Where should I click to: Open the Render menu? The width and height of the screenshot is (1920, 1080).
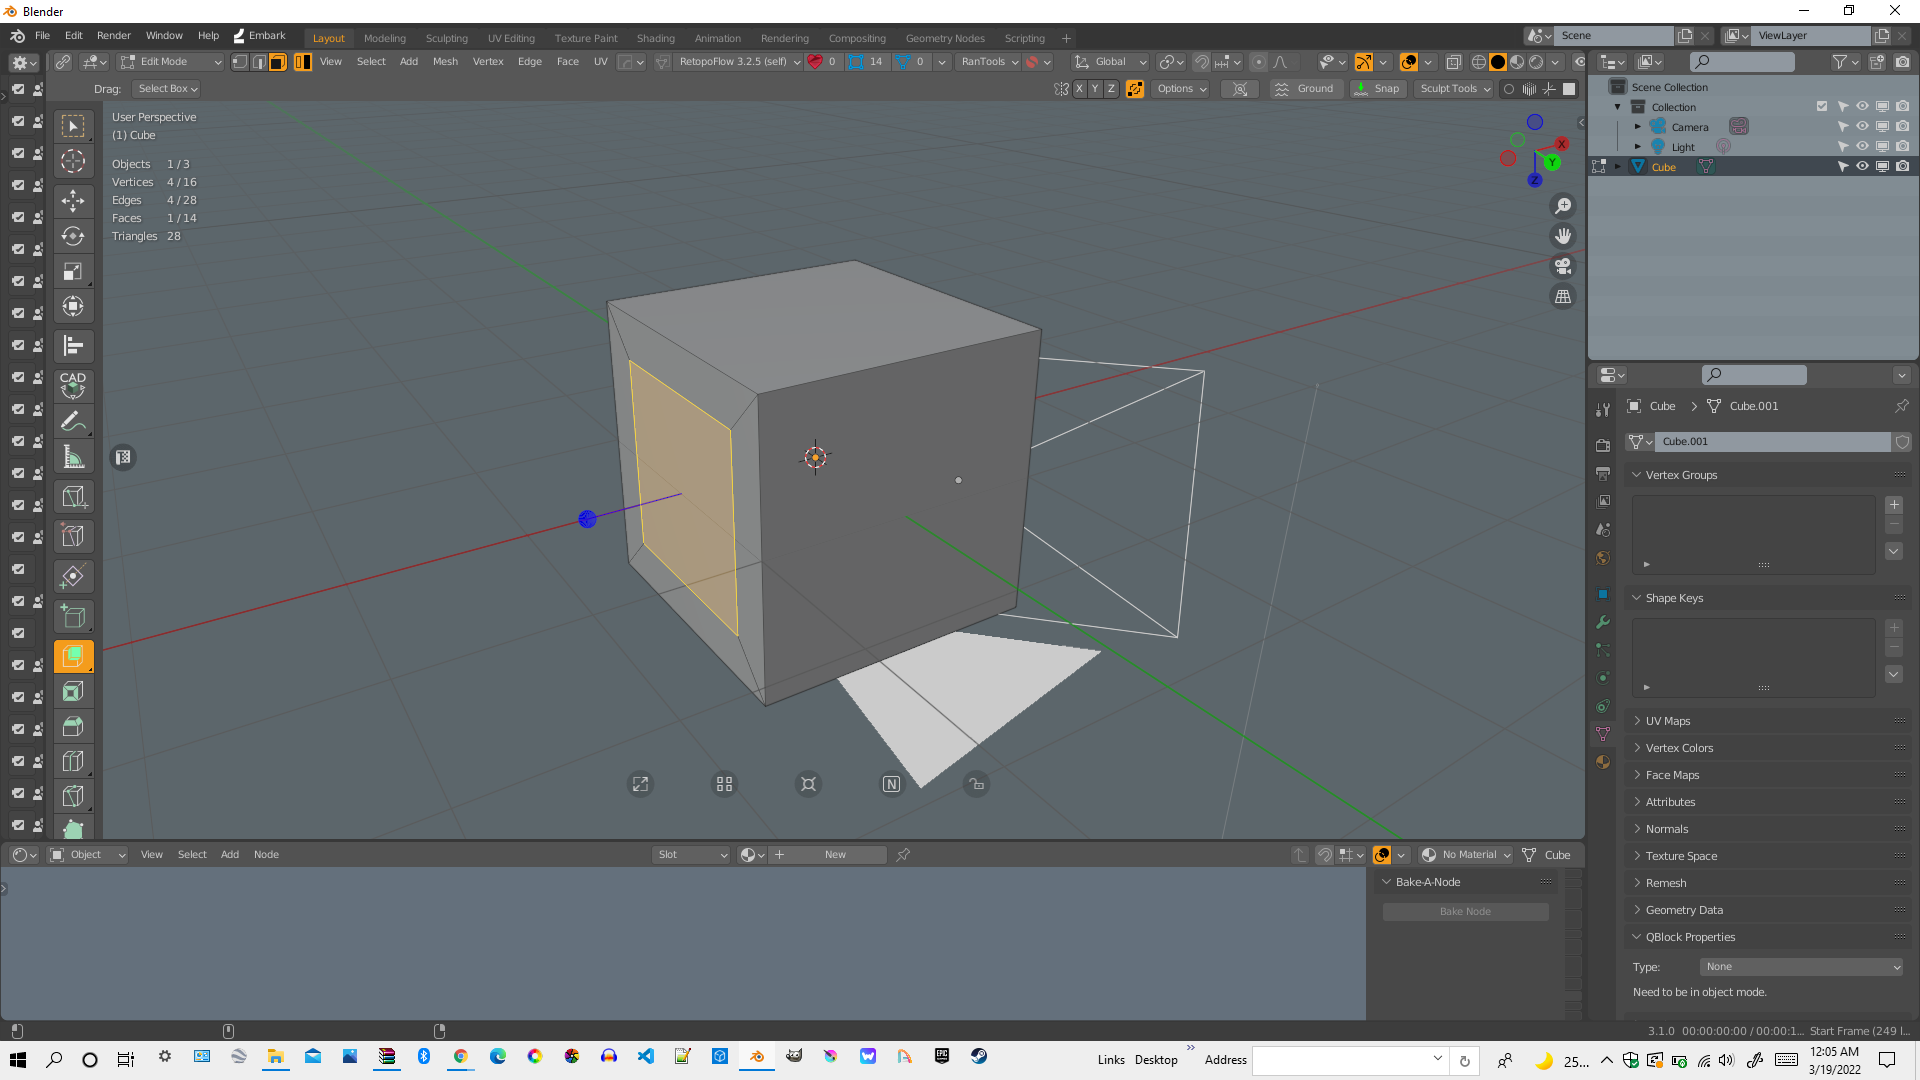click(x=114, y=35)
